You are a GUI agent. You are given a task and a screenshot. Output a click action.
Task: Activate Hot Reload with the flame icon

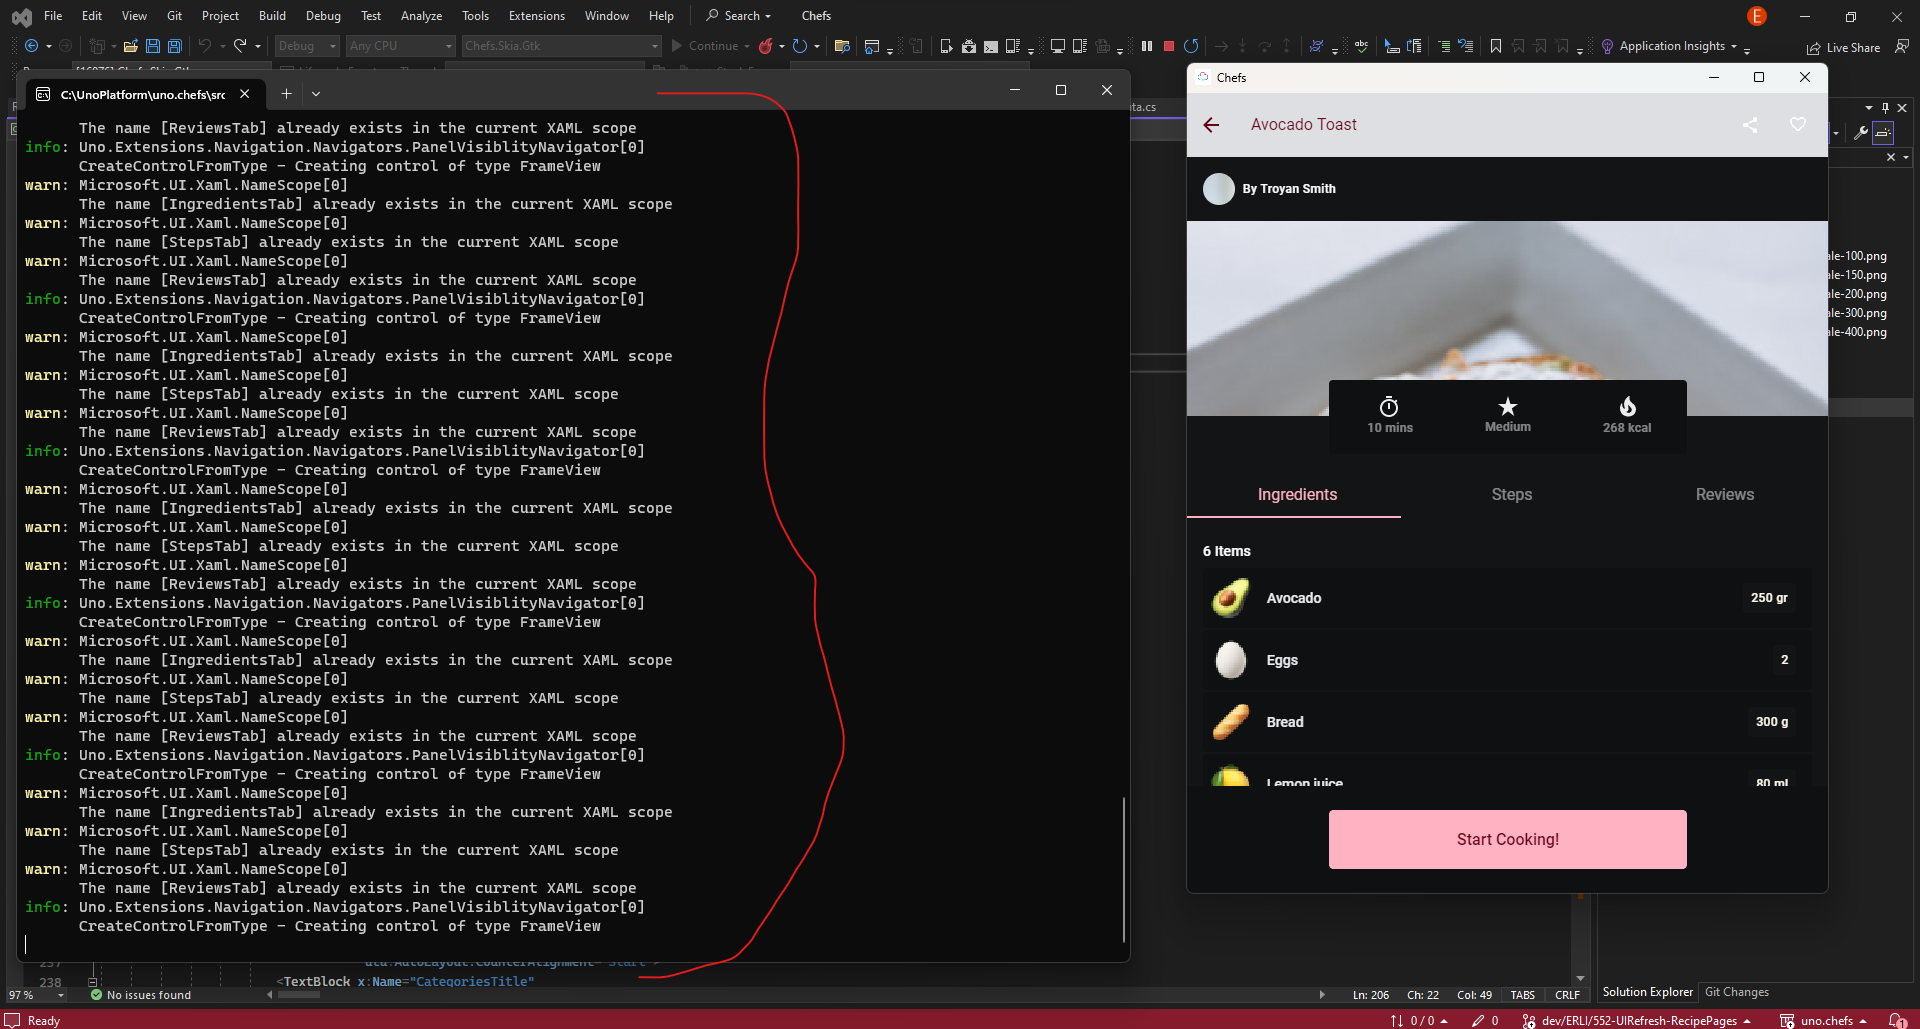(766, 46)
